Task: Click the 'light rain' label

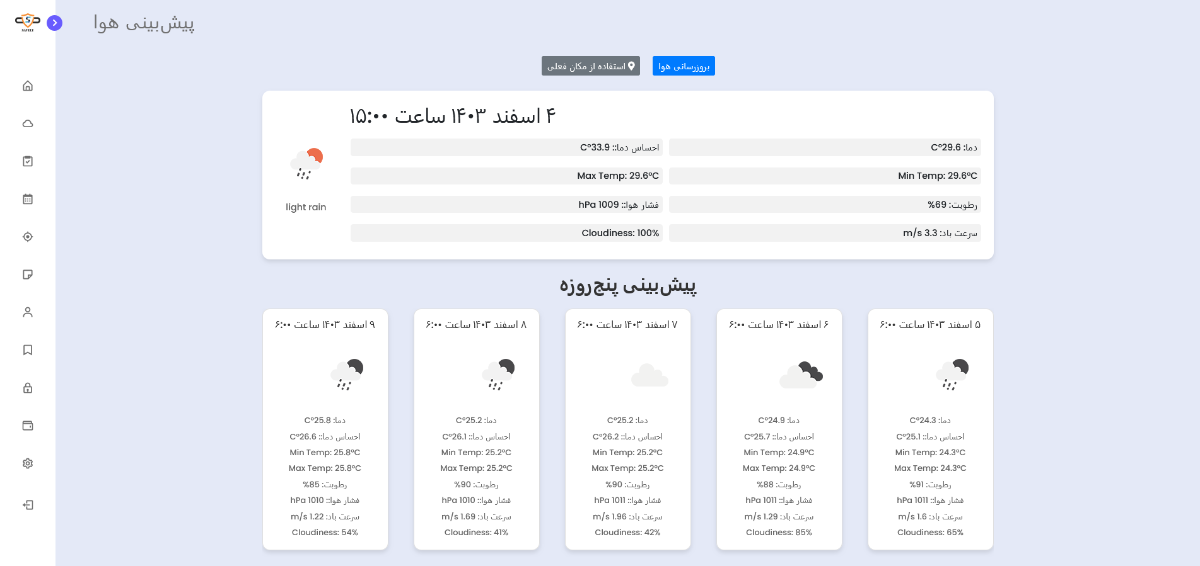Action: pos(306,207)
